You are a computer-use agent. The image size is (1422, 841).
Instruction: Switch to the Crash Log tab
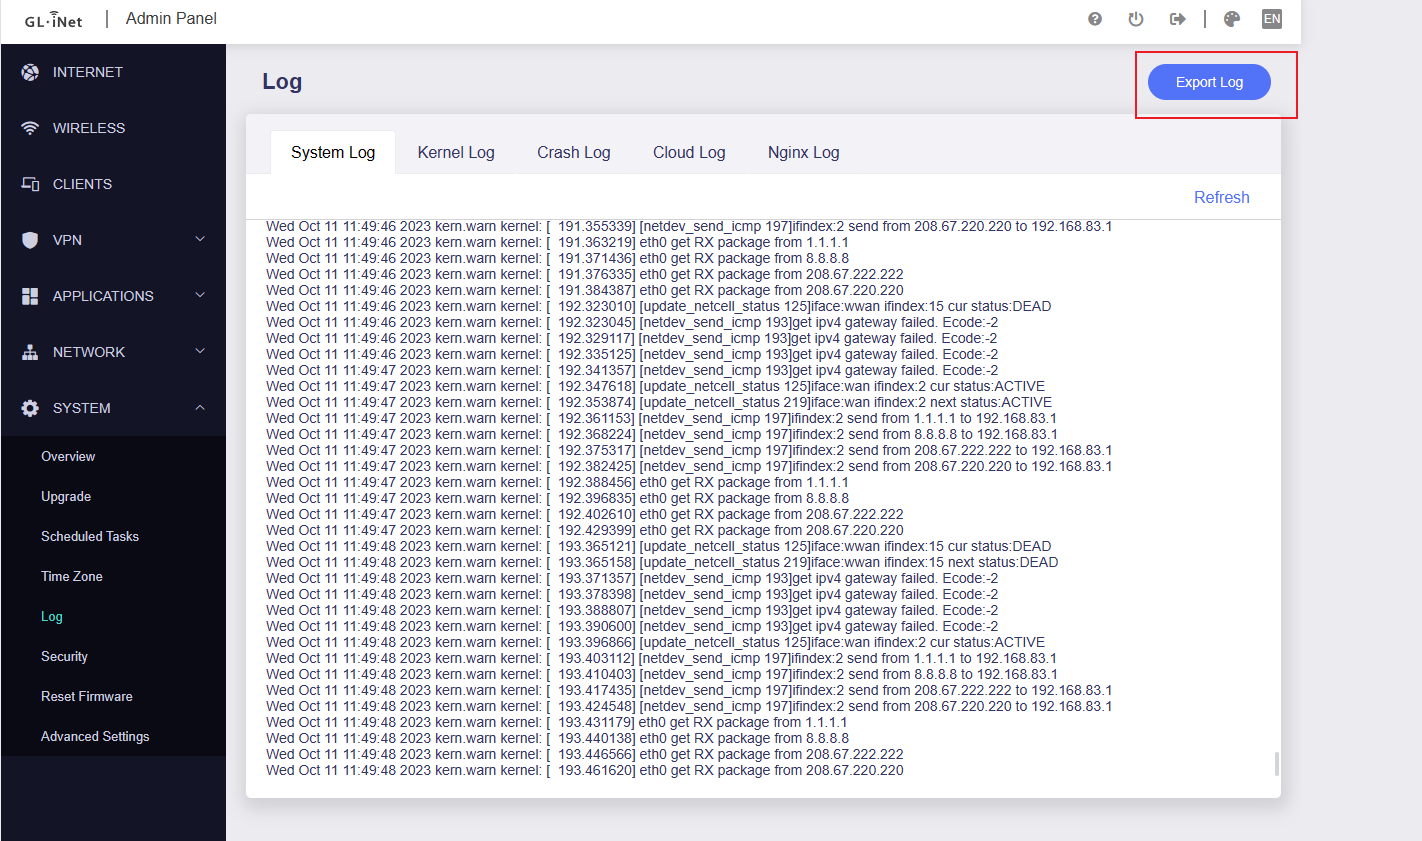[x=573, y=152]
